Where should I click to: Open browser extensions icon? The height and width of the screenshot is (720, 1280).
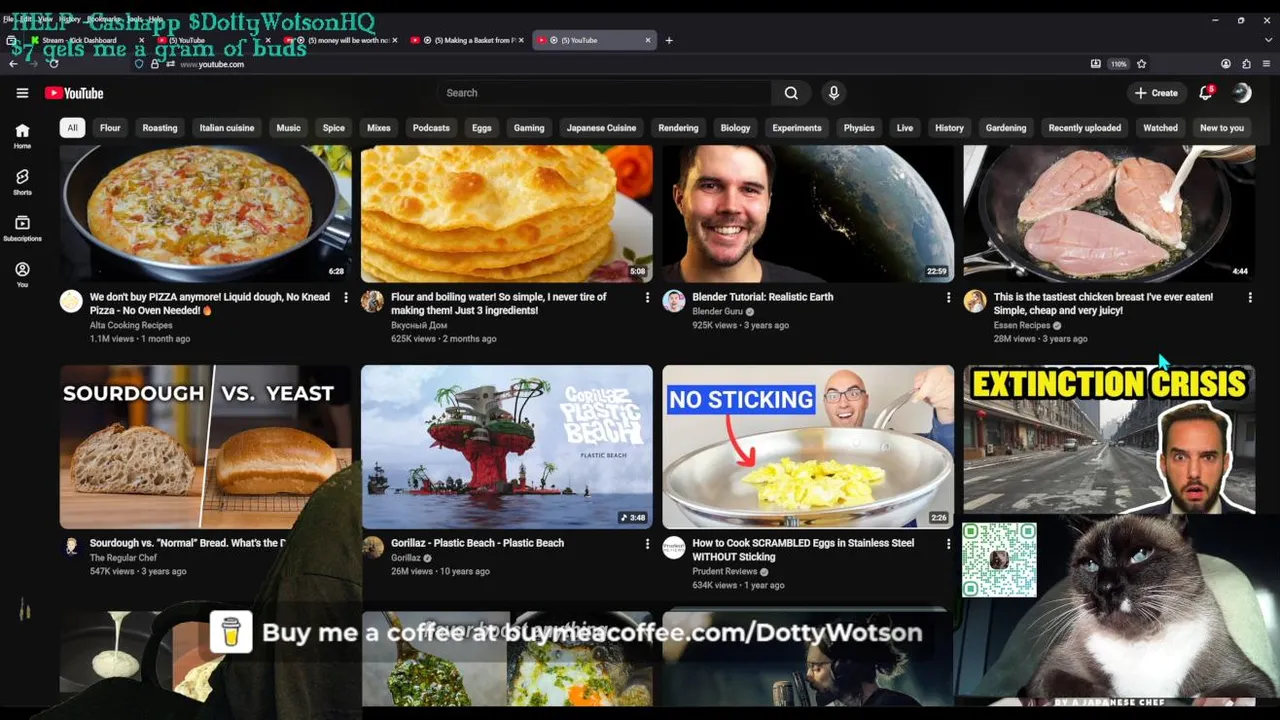pos(1246,64)
